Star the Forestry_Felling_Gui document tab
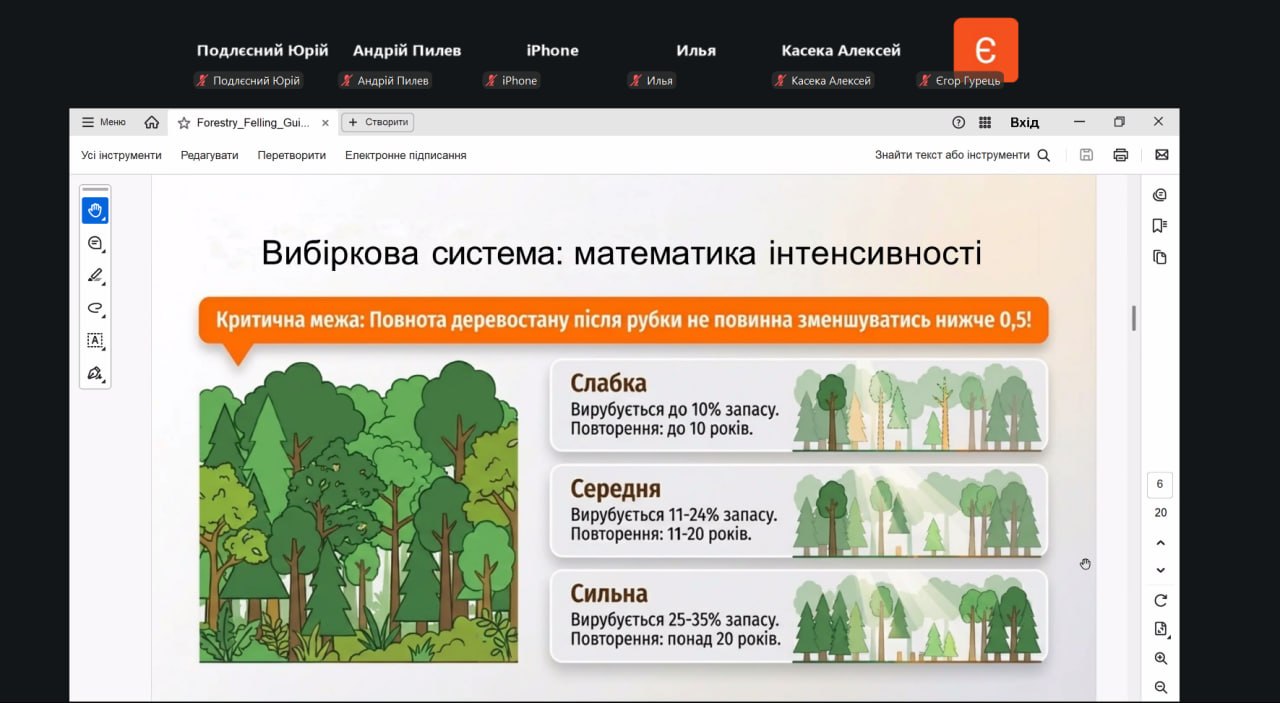Viewport: 1280px width, 703px height. pos(183,123)
